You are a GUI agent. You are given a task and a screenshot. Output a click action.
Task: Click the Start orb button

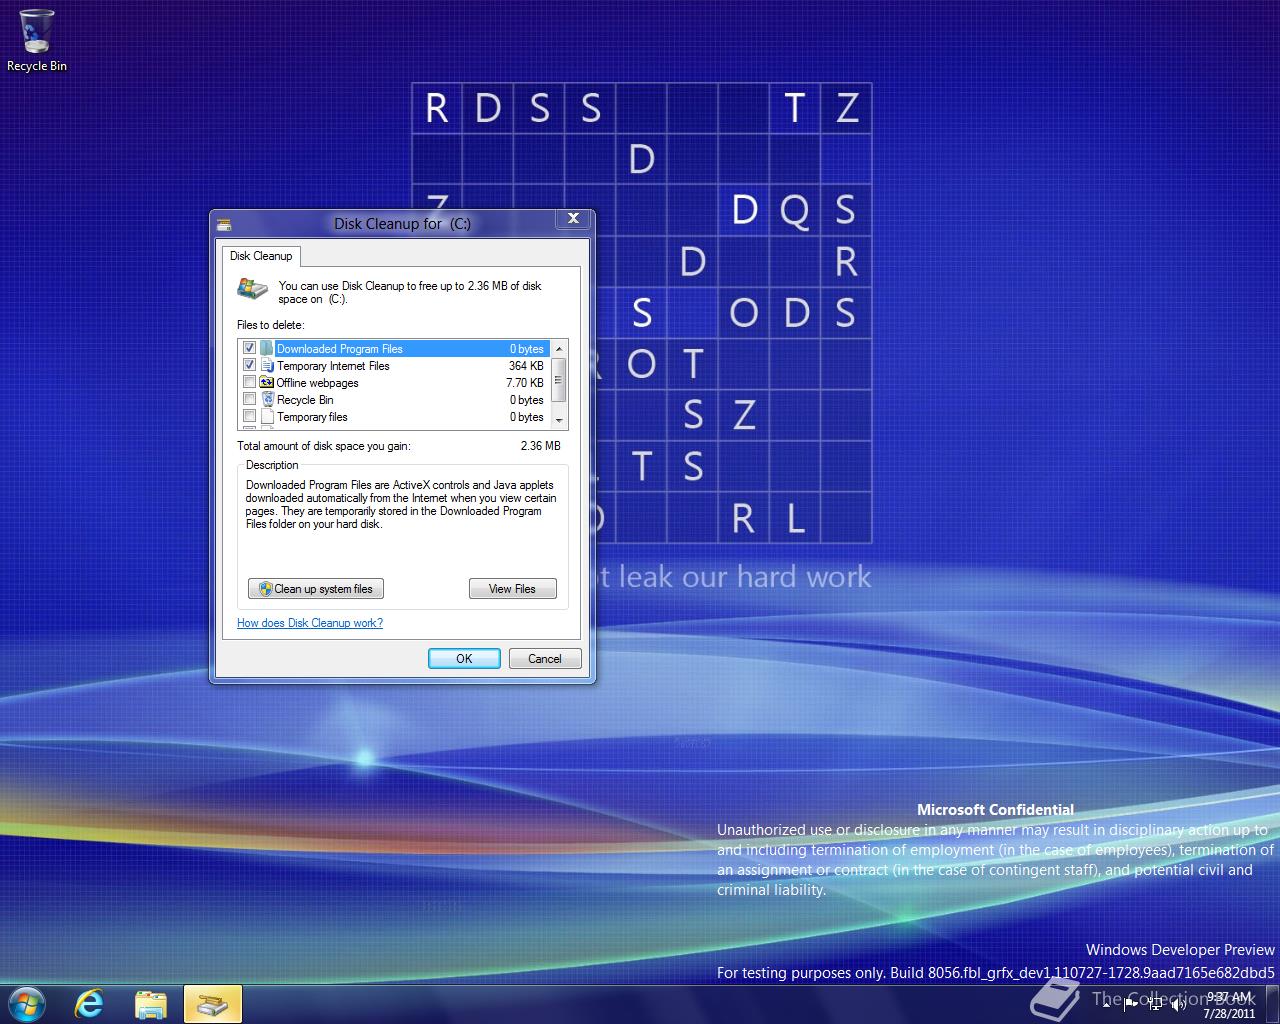25,1003
